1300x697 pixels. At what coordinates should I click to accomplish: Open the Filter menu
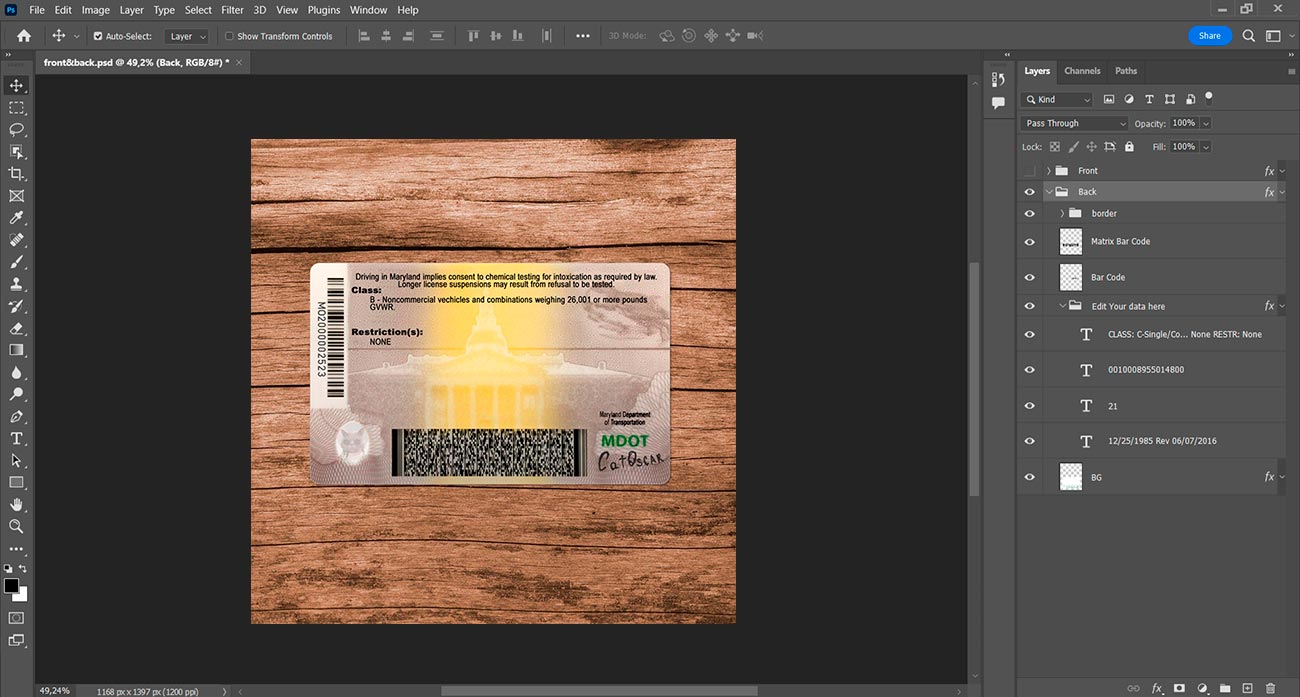(x=232, y=10)
